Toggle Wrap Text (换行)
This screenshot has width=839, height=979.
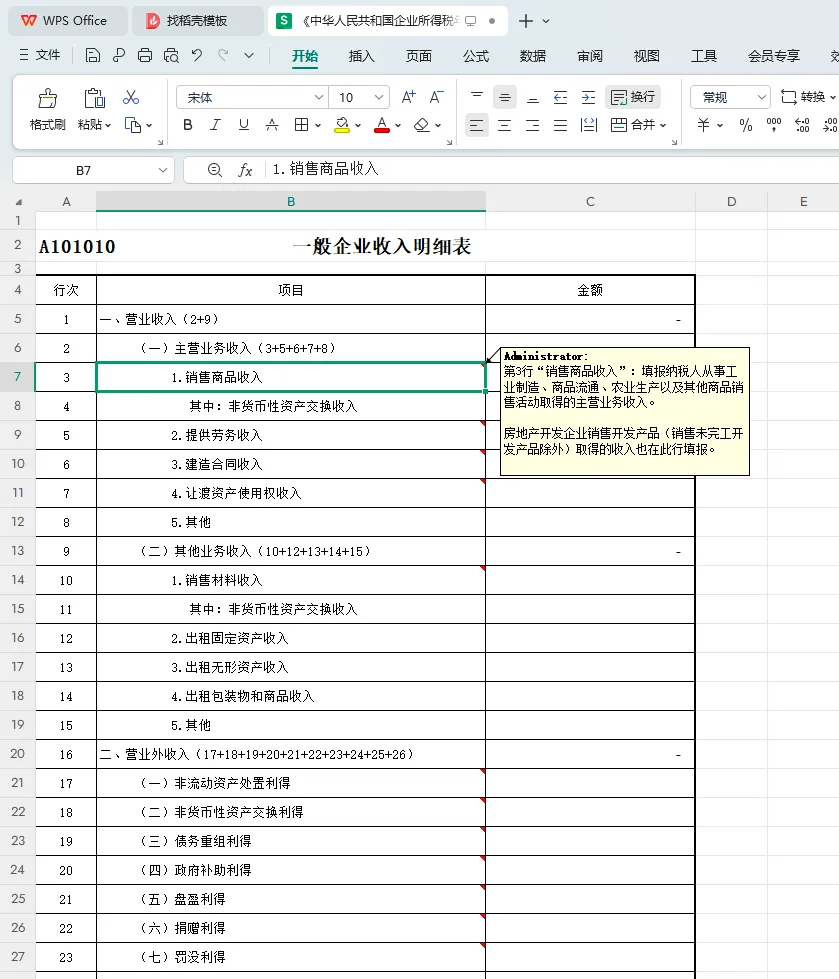tap(633, 97)
